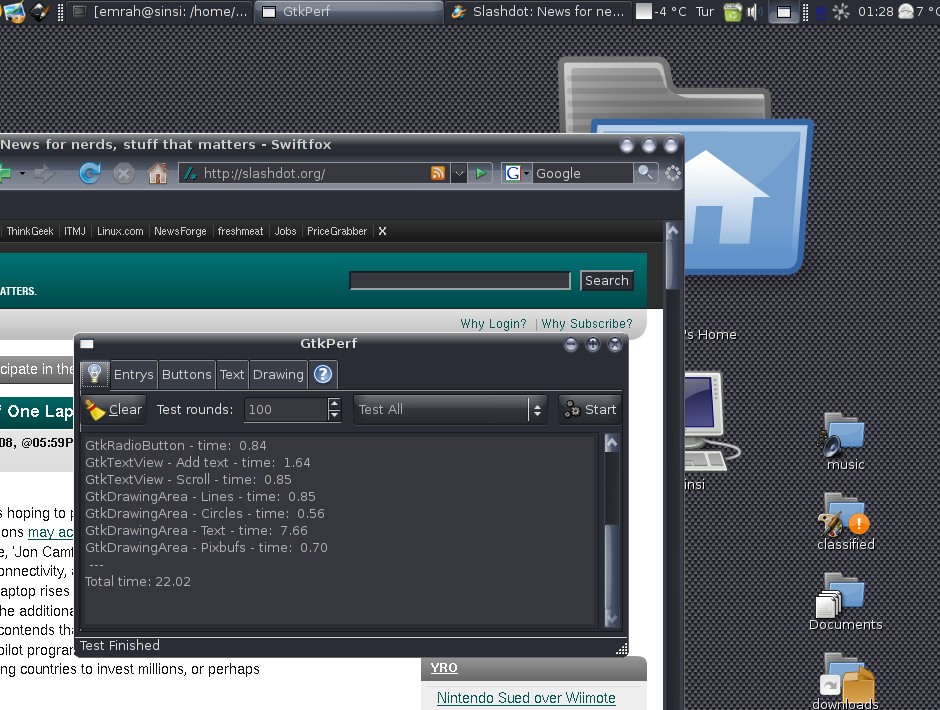
Task: Open the 'Why Subscribe?' link
Action: click(x=586, y=324)
